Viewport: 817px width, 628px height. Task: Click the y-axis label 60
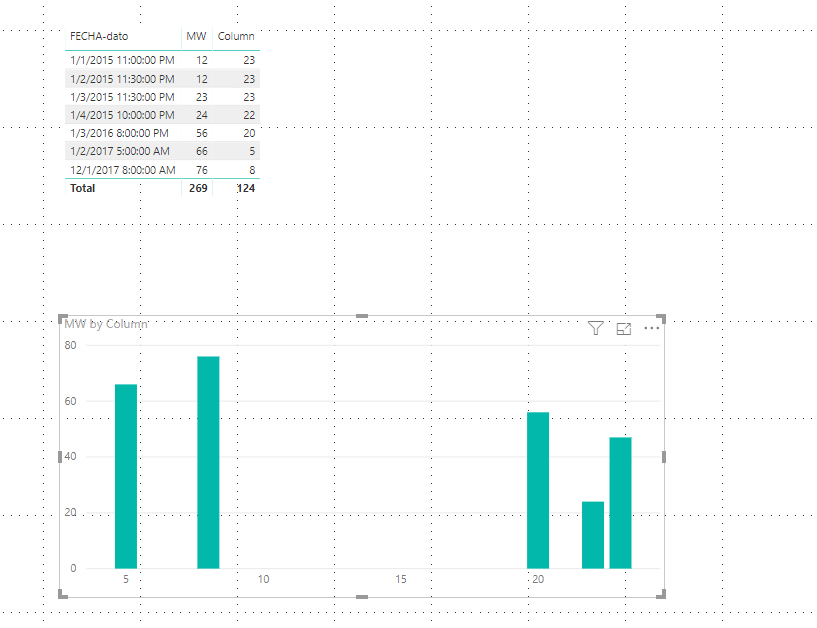pos(70,401)
